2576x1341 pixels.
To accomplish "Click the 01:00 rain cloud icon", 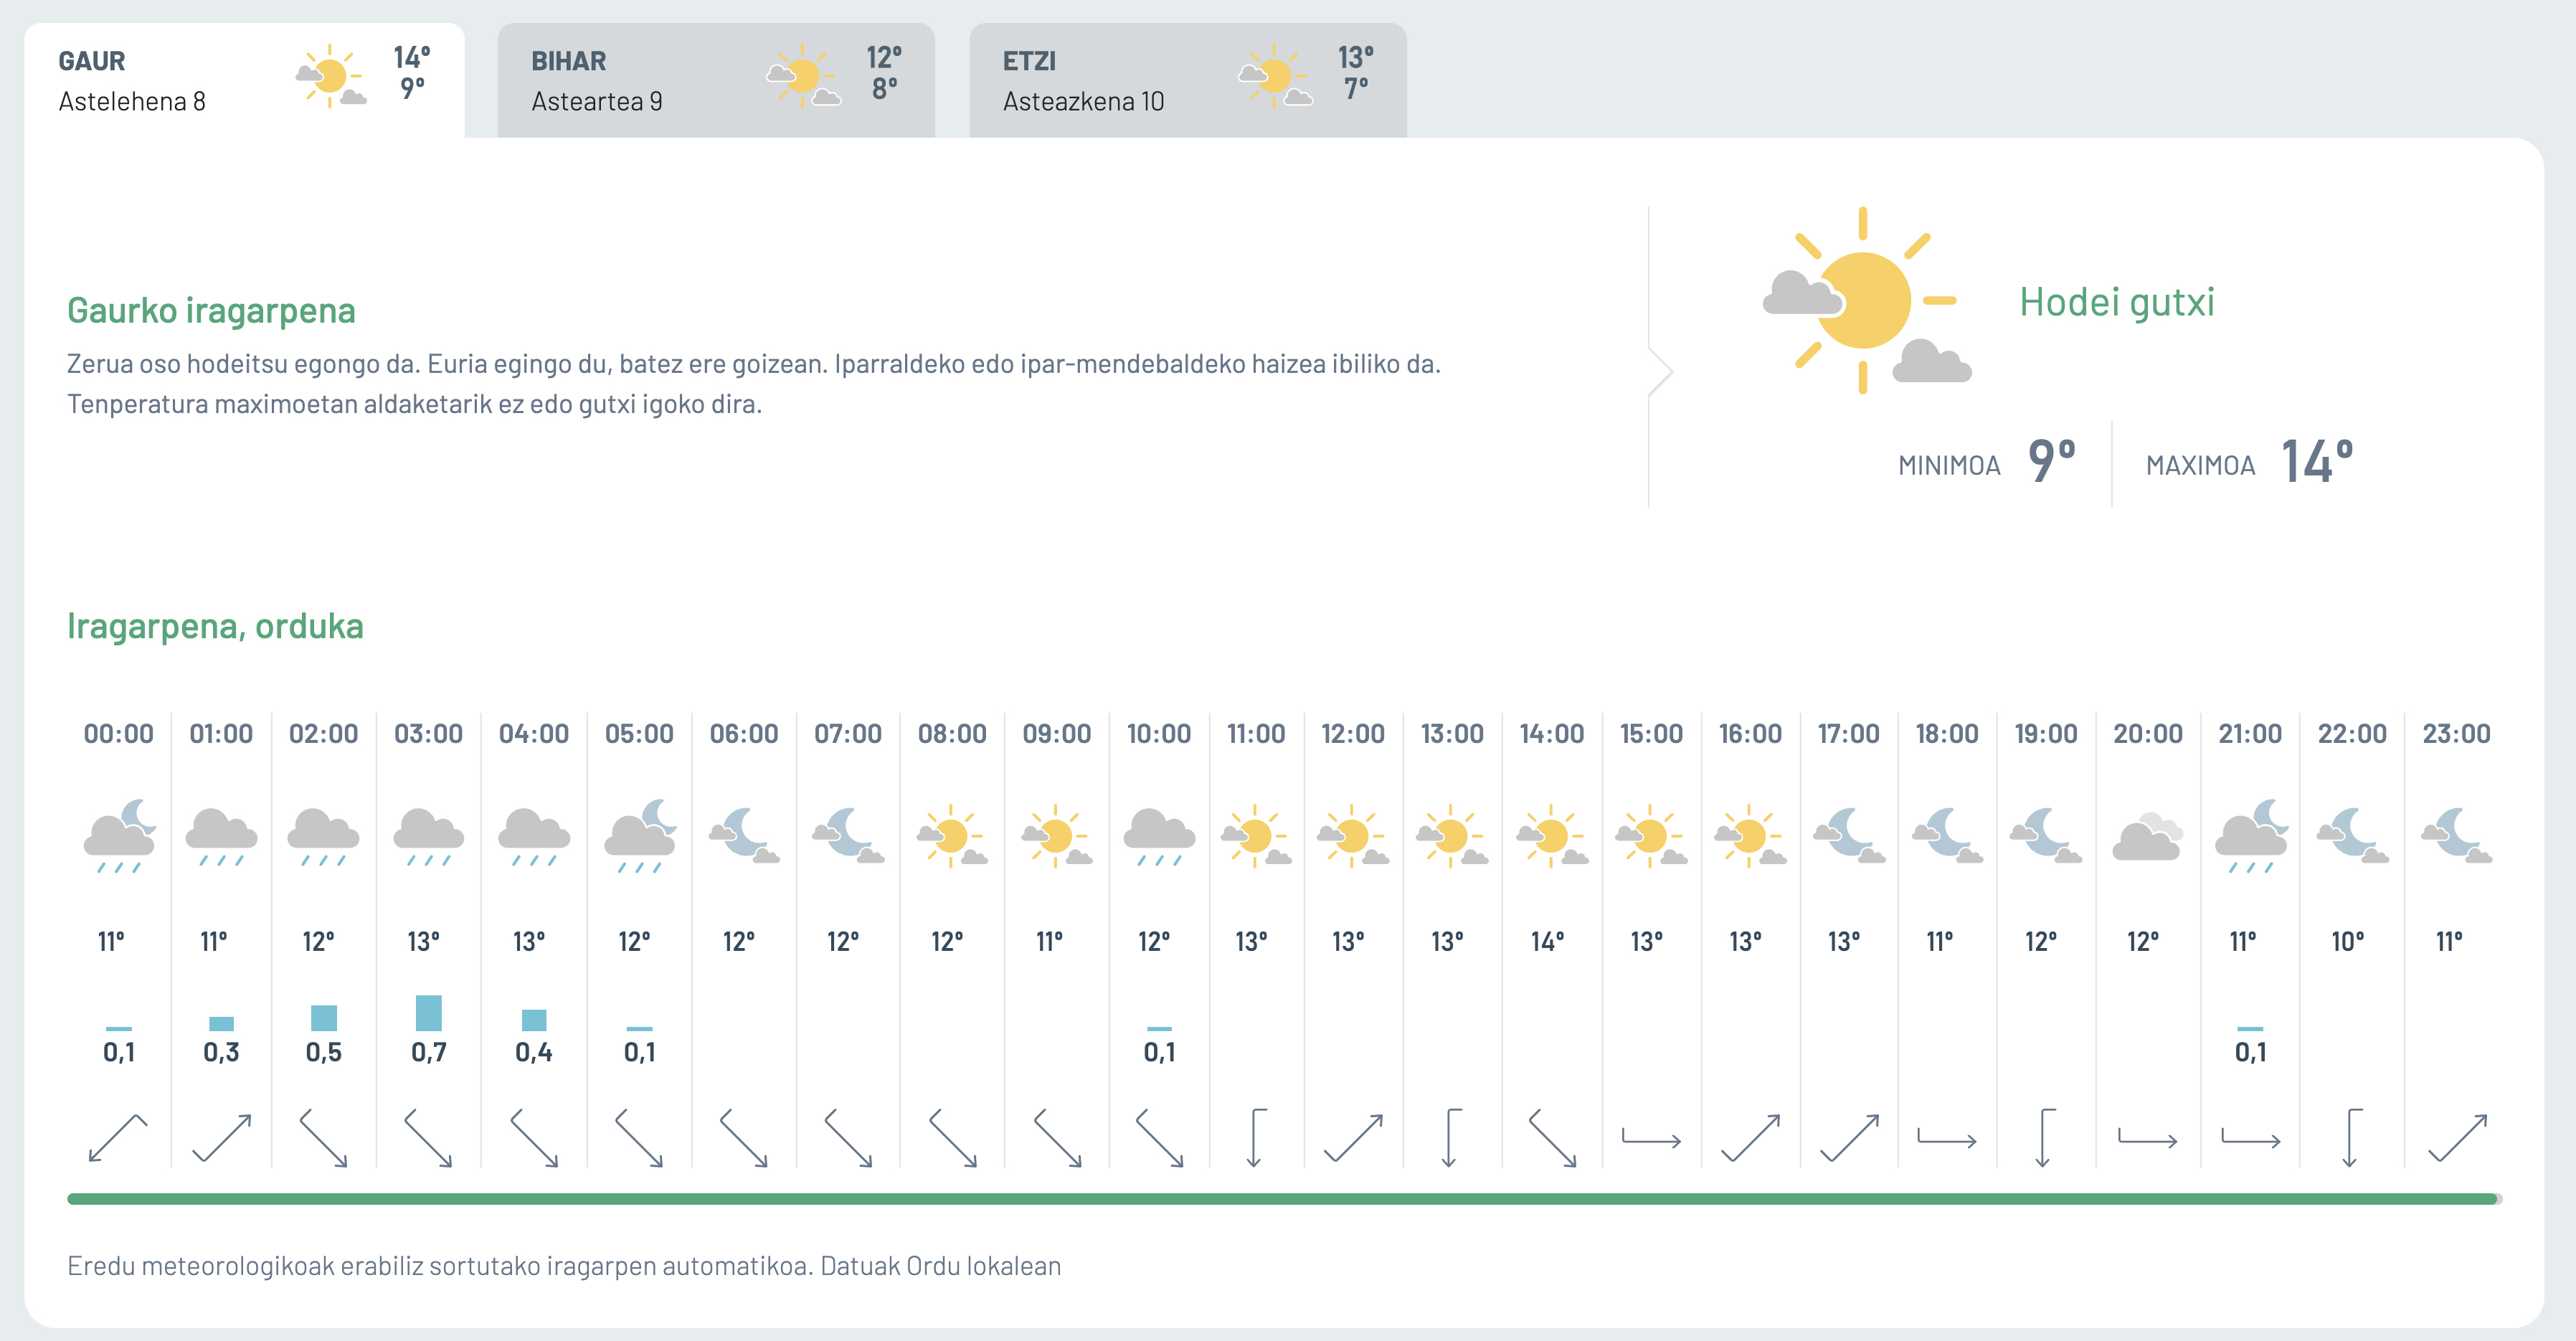I will tap(221, 836).
